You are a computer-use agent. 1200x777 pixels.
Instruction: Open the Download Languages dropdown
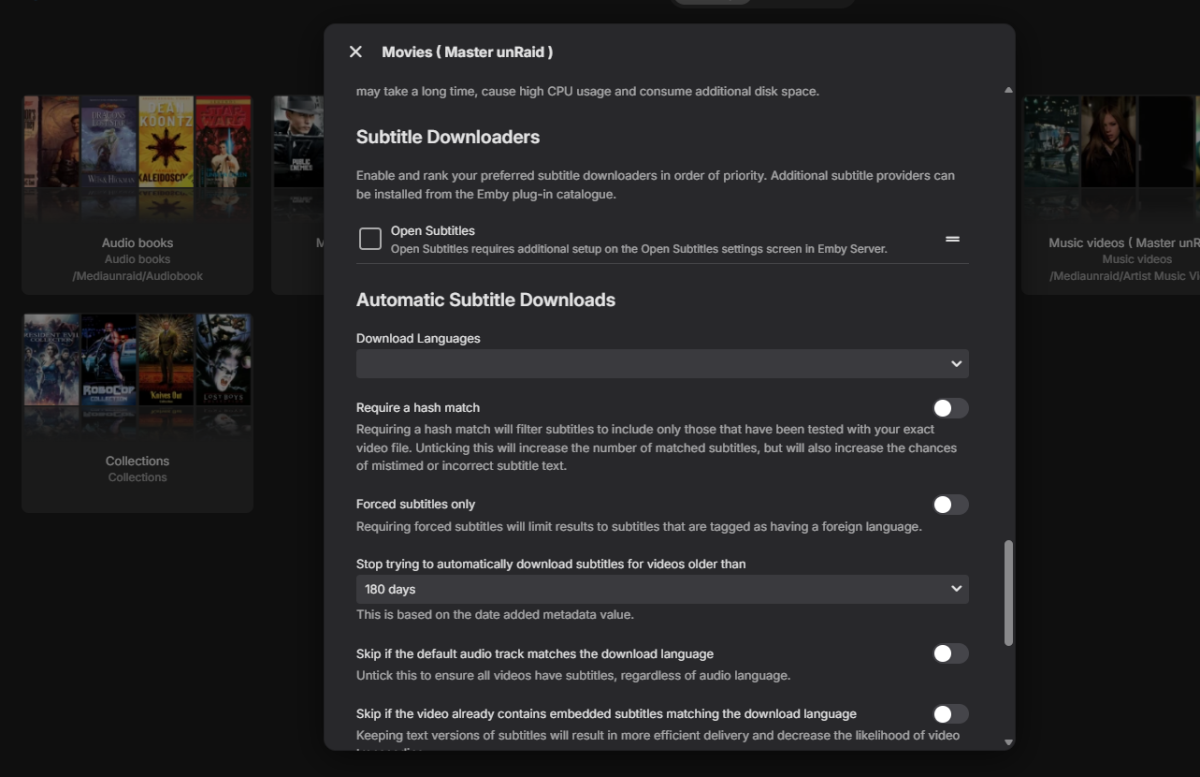[x=661, y=364]
